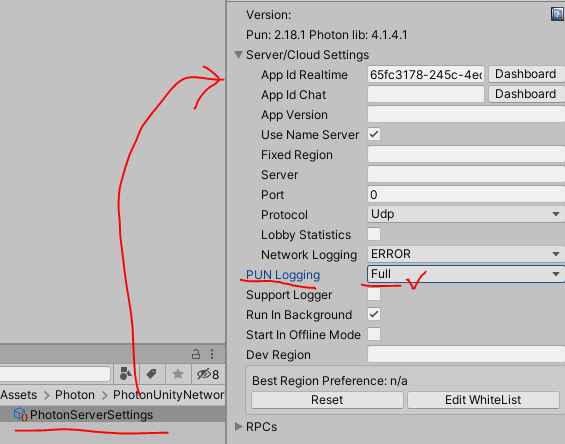
Task: Open the help icon beside Version
Action: coord(557,14)
